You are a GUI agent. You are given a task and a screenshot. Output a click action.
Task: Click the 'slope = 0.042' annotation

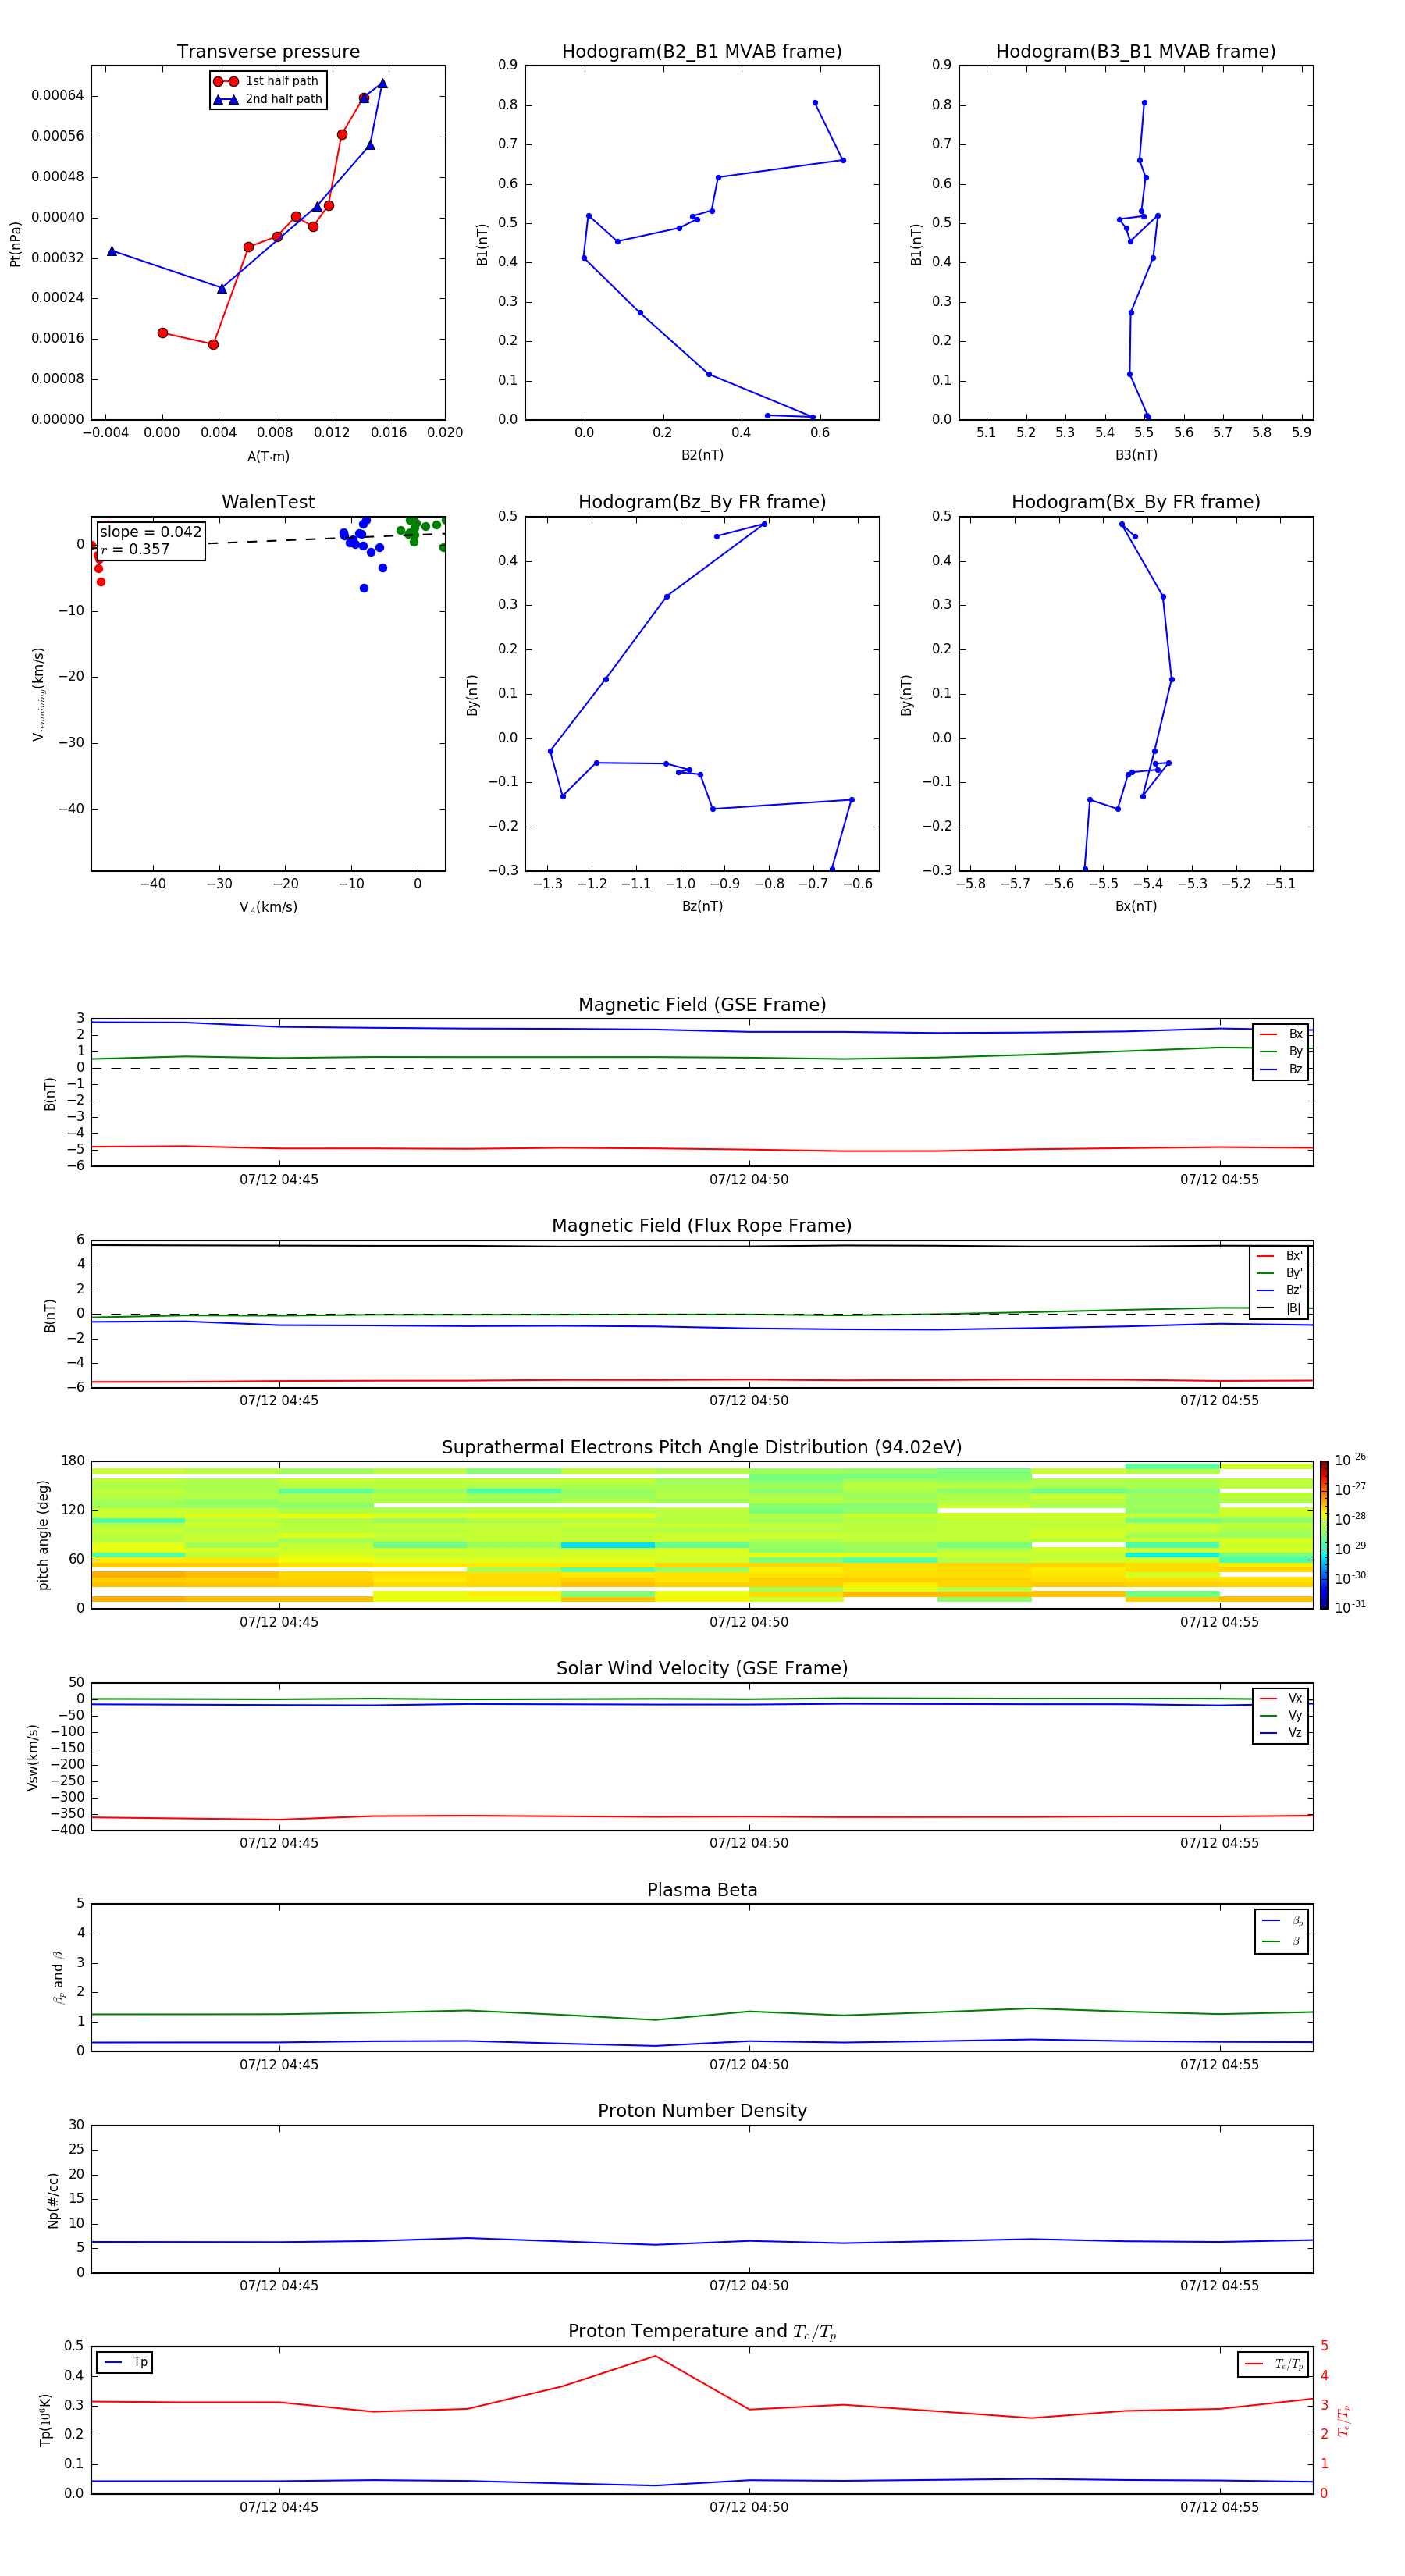150,532
